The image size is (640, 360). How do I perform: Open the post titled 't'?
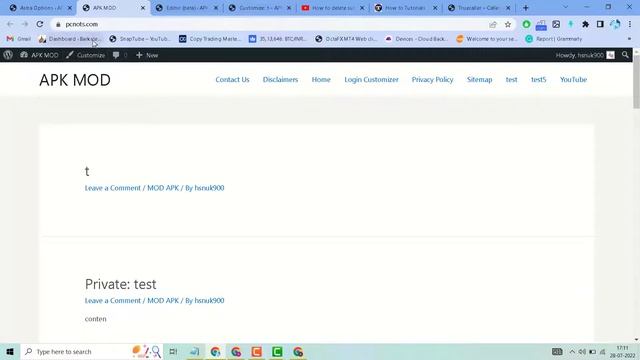pyautogui.click(x=87, y=171)
